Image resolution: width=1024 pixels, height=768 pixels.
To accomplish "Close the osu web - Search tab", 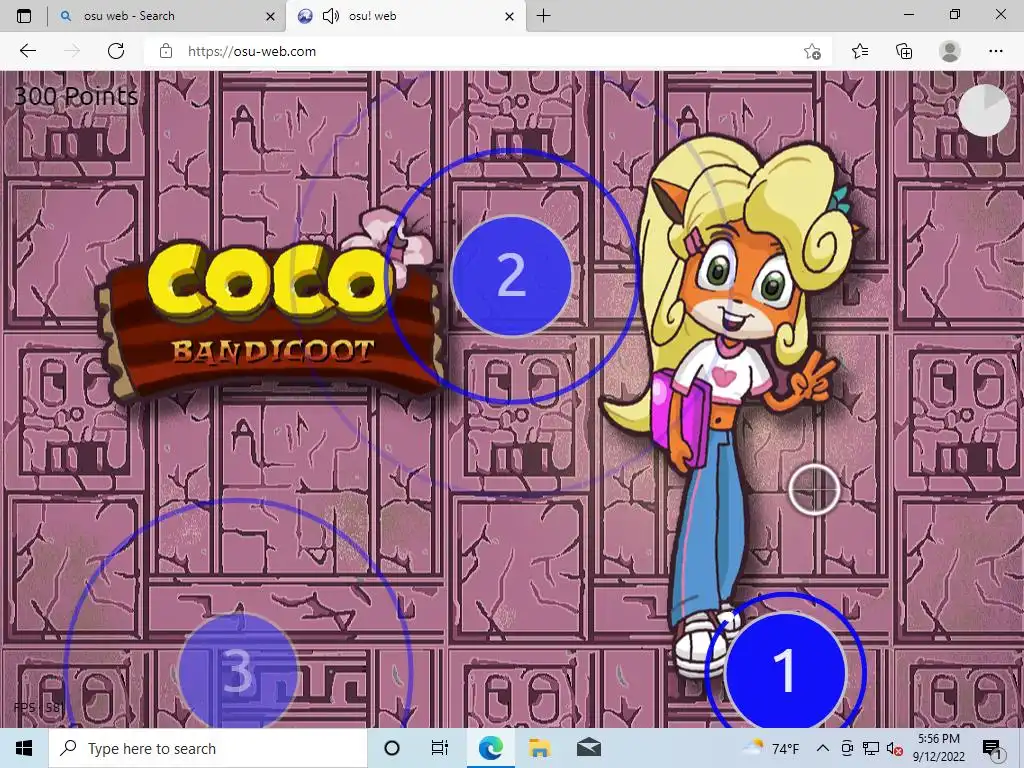I will [x=270, y=16].
